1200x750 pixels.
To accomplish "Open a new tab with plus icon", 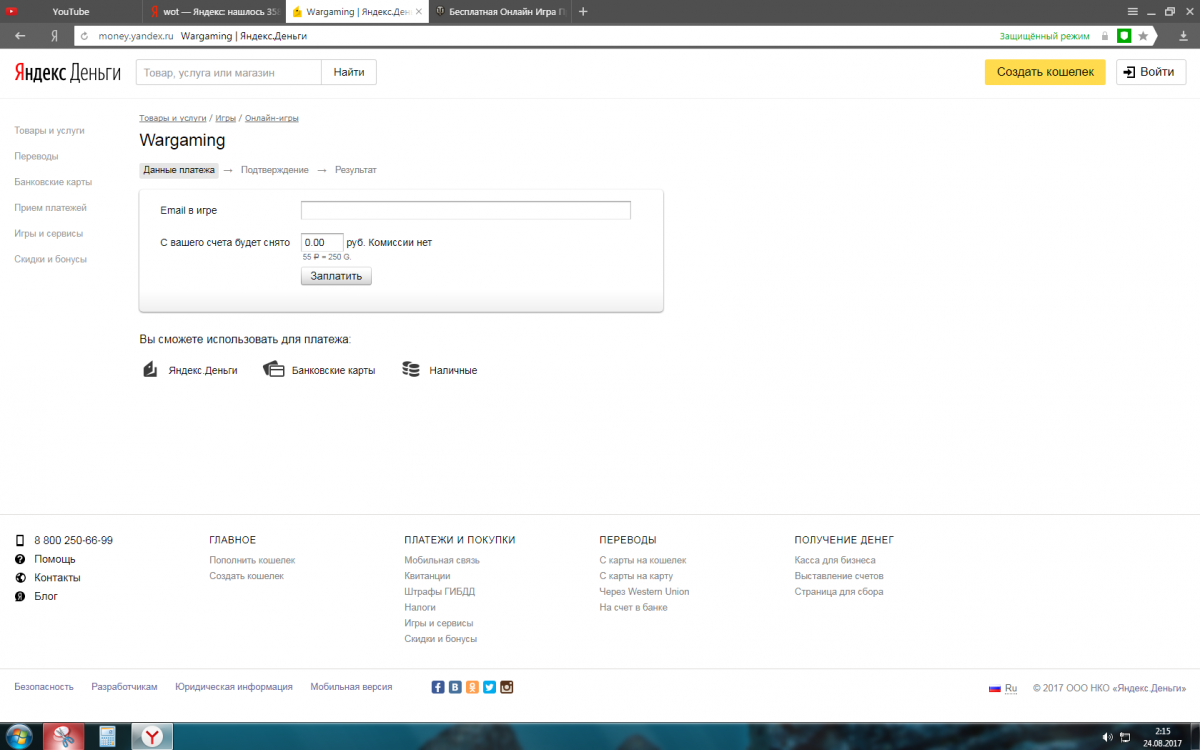I will click(x=583, y=11).
